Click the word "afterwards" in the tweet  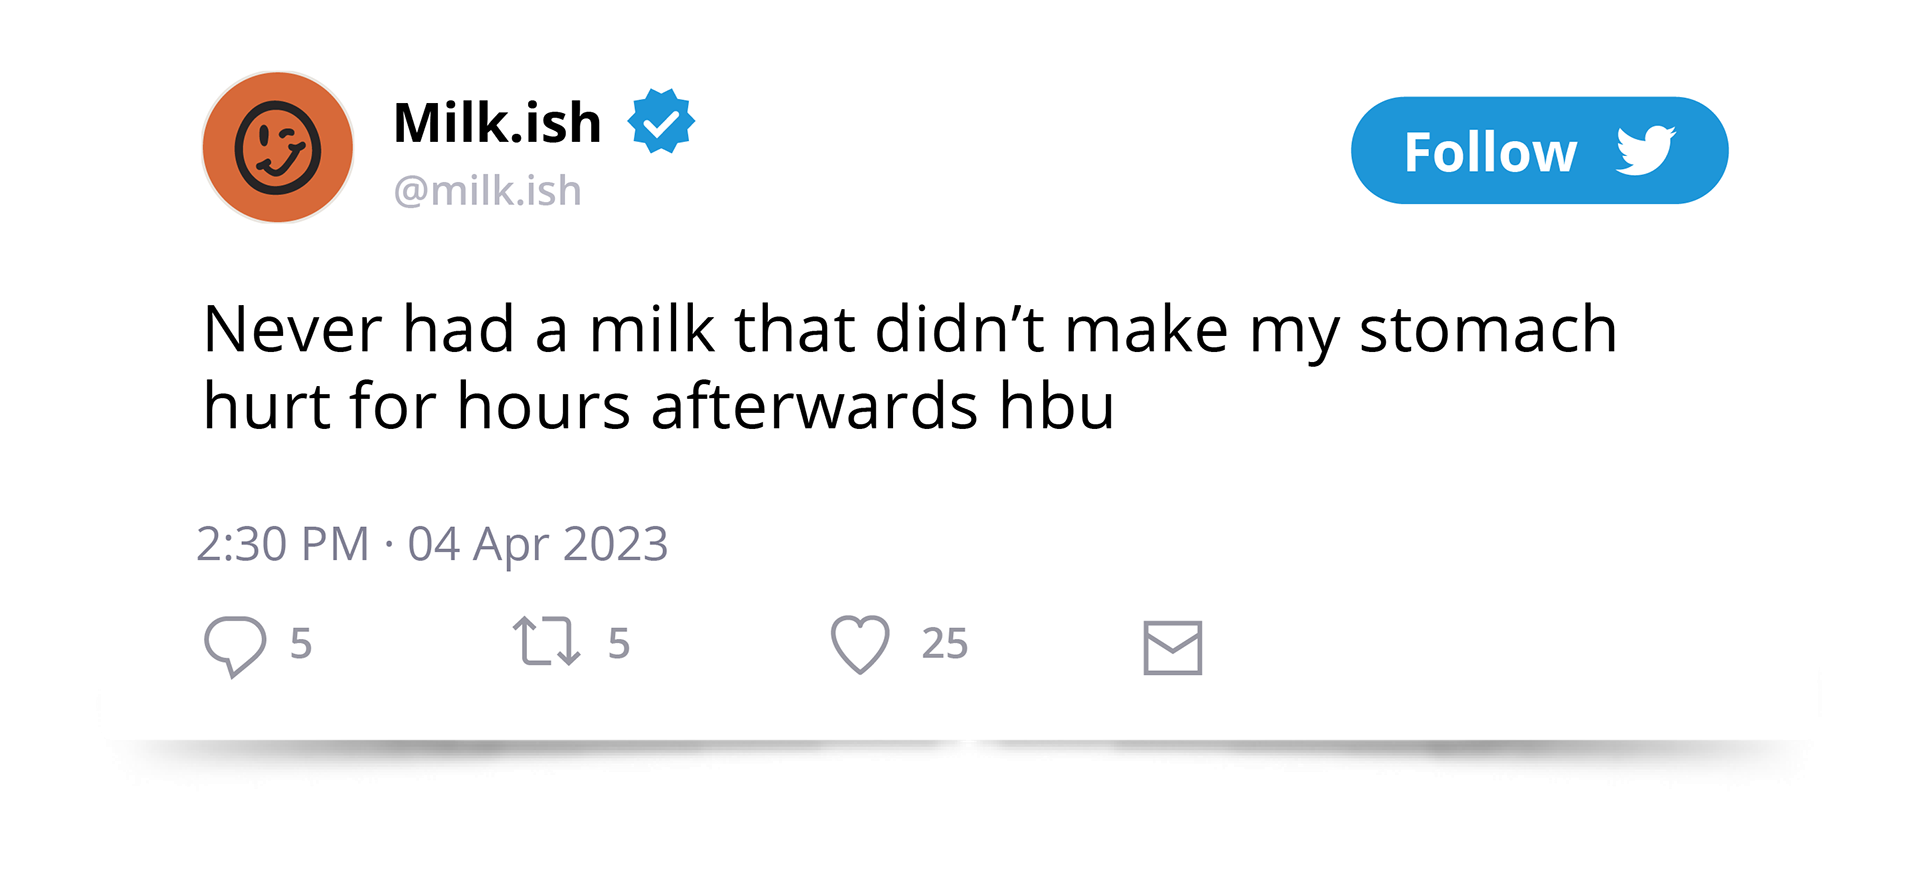(x=814, y=406)
